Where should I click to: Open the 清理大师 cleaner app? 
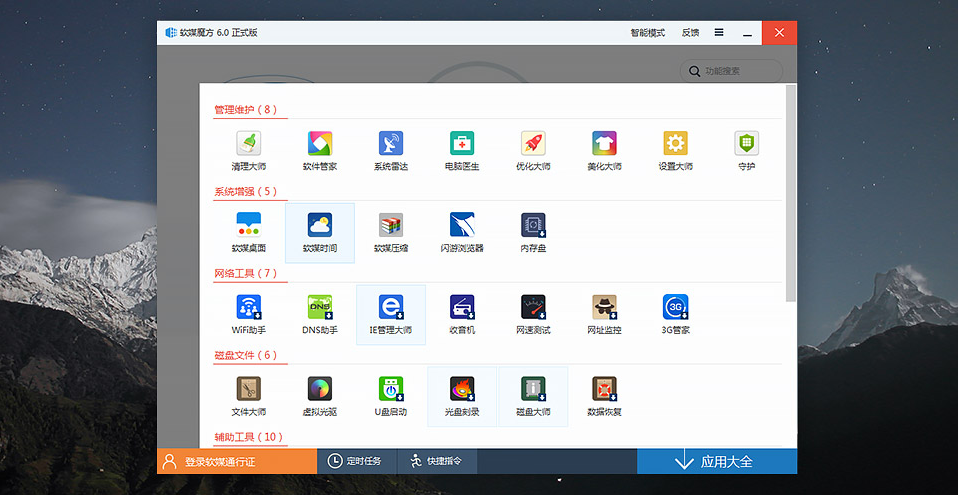coord(249,151)
